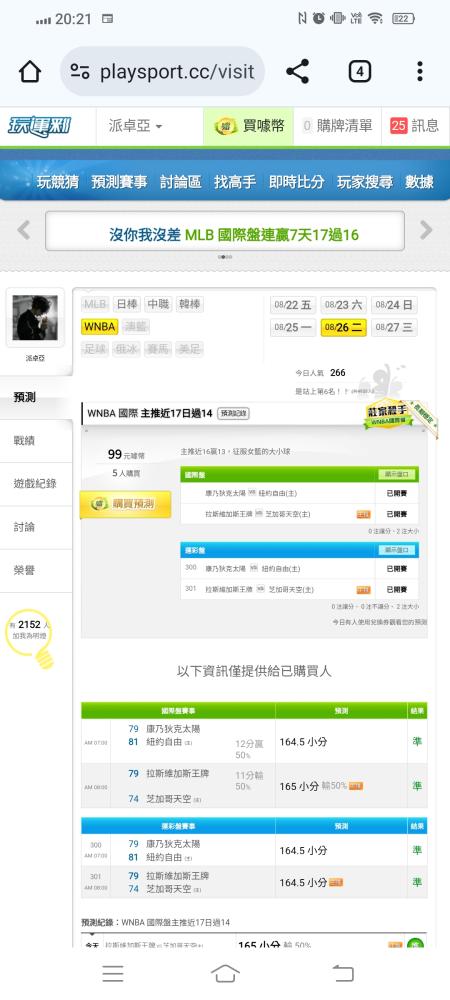Tap the share icon in browser bar

tap(298, 71)
